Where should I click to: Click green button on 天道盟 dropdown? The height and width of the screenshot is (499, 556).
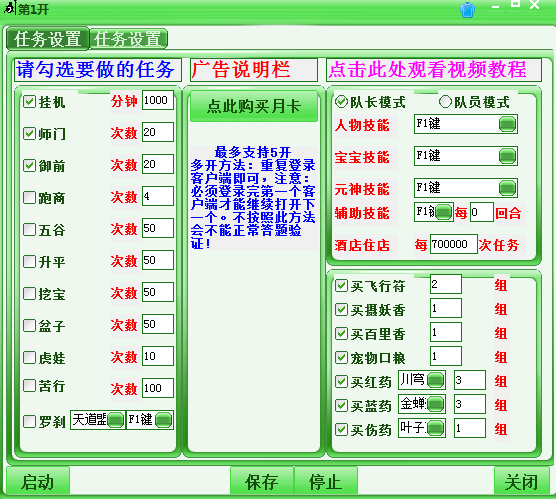[115, 420]
